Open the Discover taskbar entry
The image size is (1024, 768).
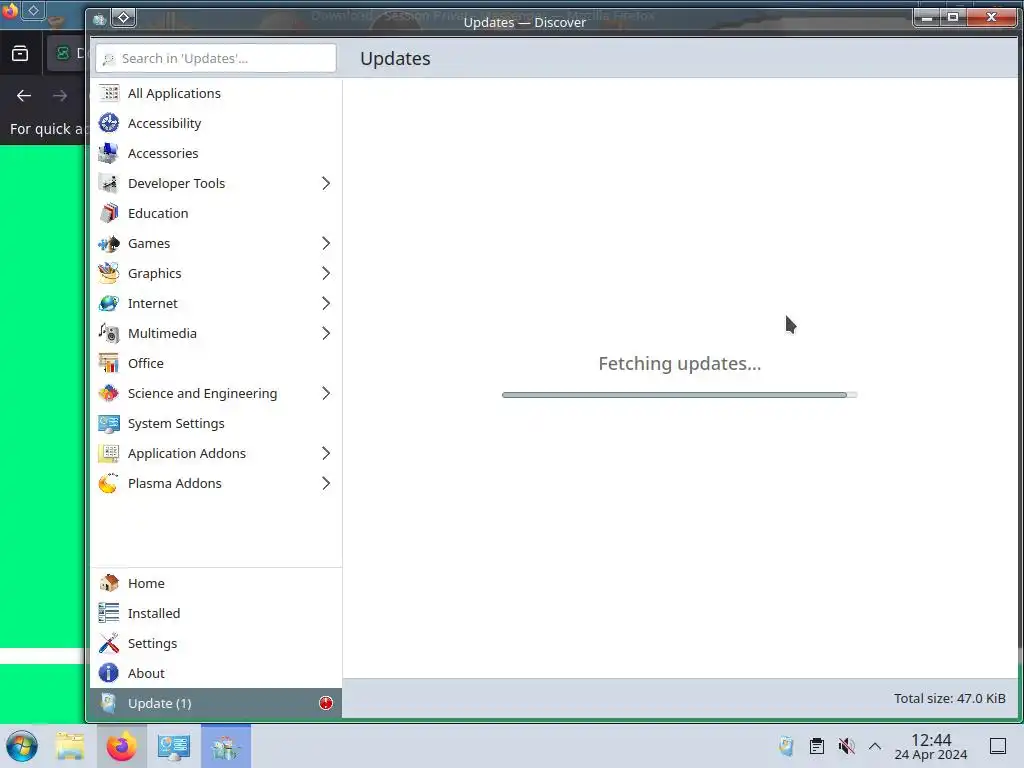click(226, 746)
